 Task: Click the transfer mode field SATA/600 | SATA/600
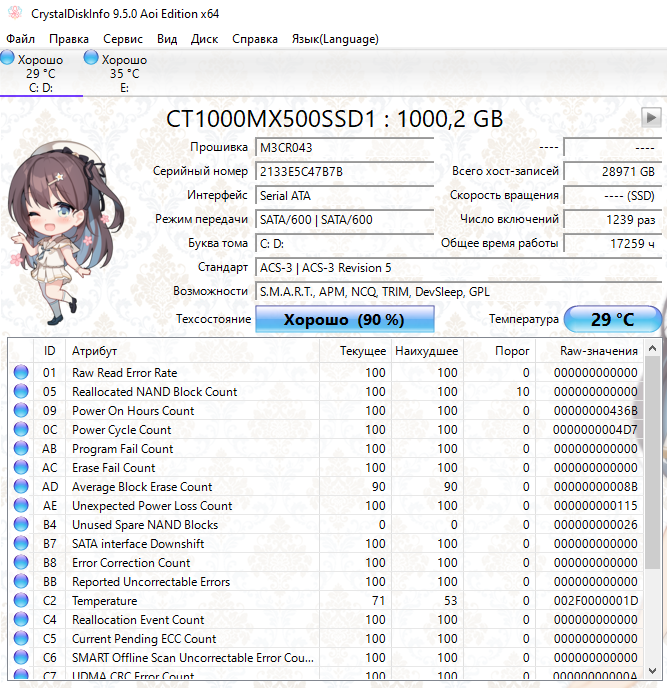pyautogui.click(x=344, y=220)
